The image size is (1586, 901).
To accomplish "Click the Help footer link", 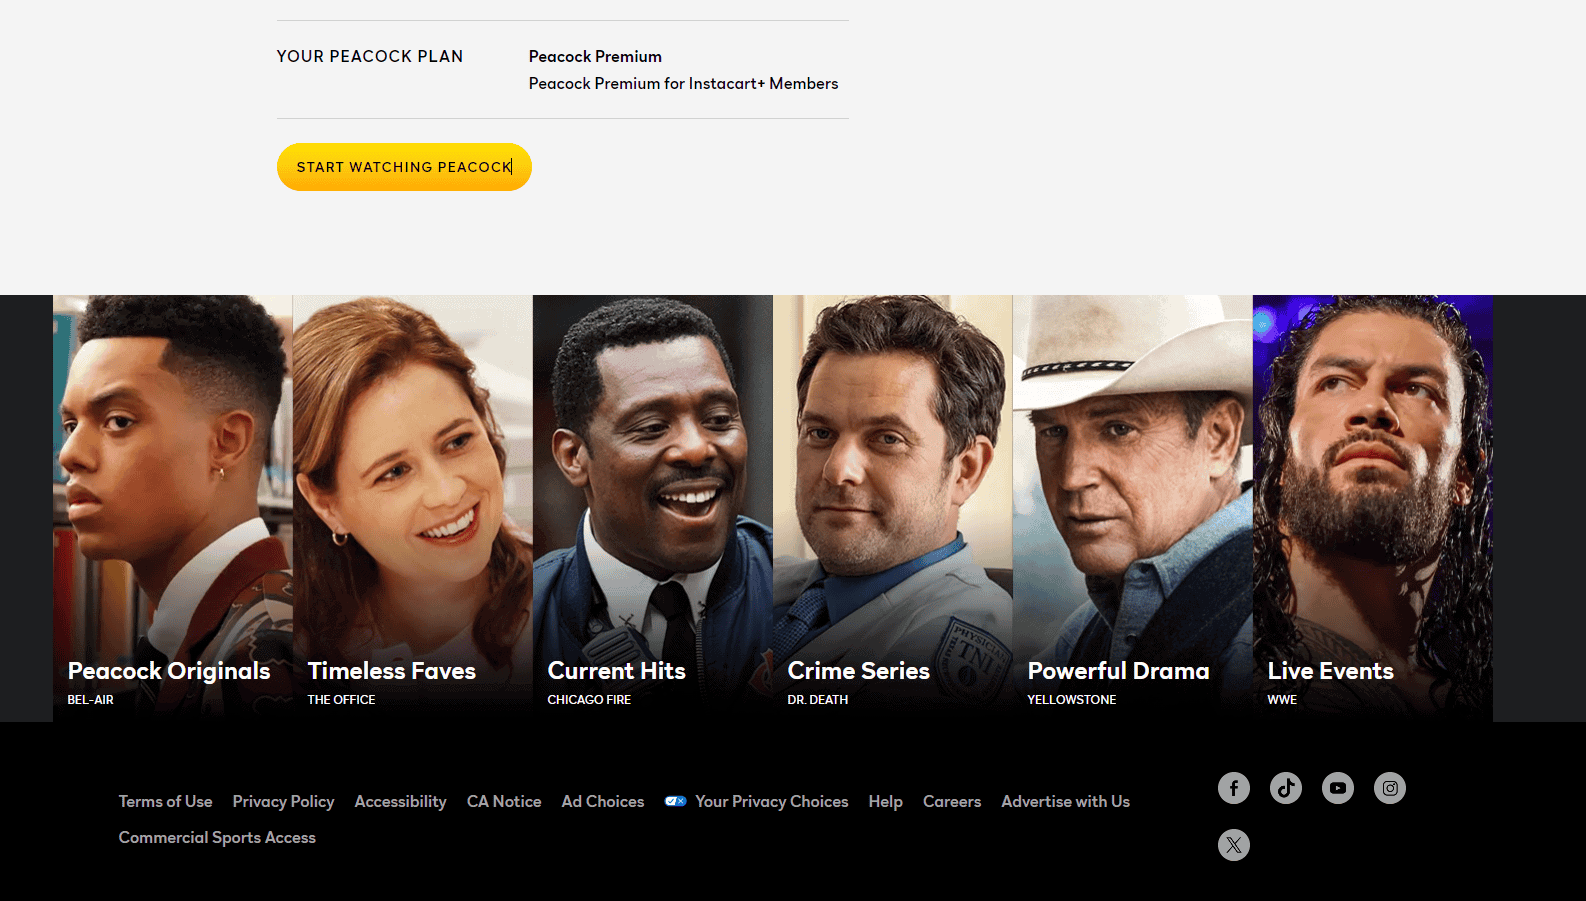I will pyautogui.click(x=885, y=801).
